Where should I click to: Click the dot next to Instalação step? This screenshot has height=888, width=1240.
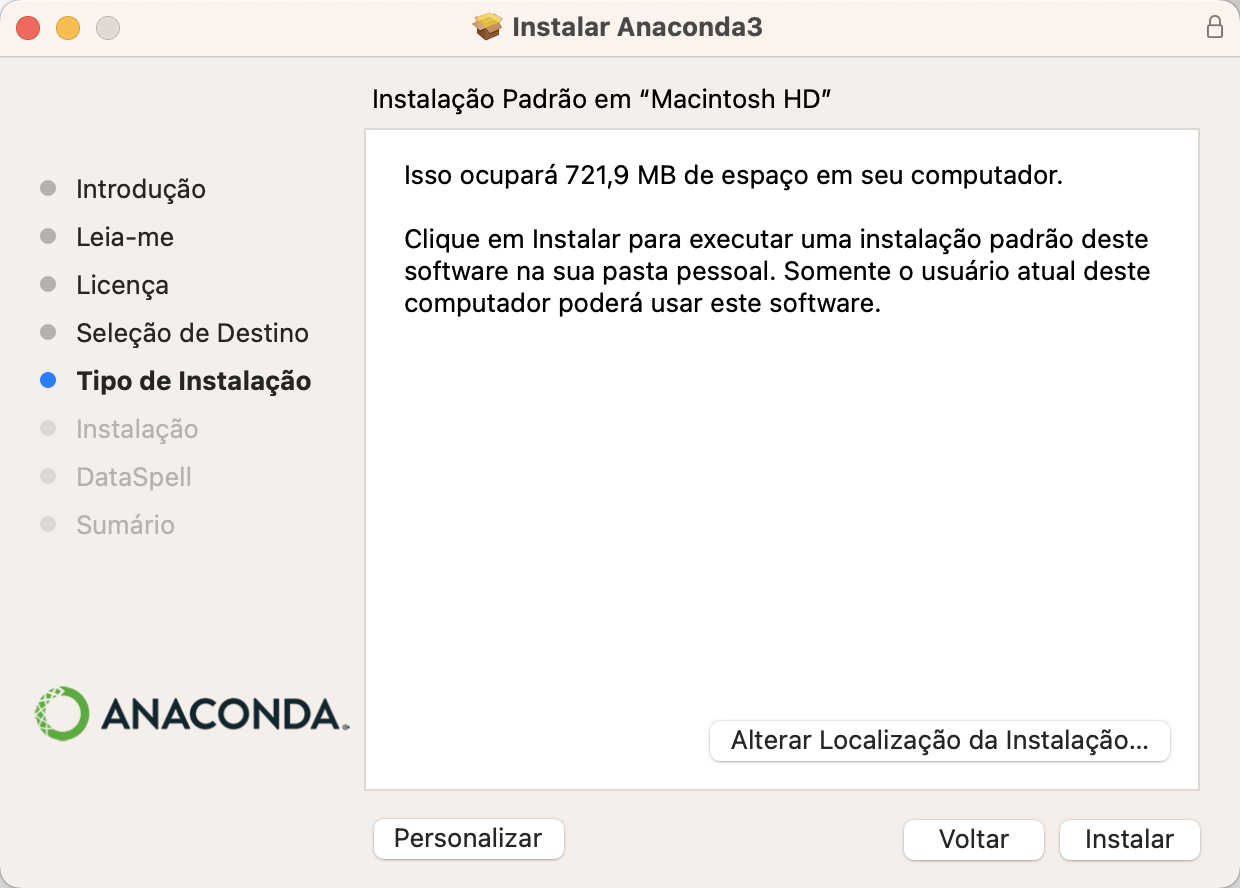[48, 428]
